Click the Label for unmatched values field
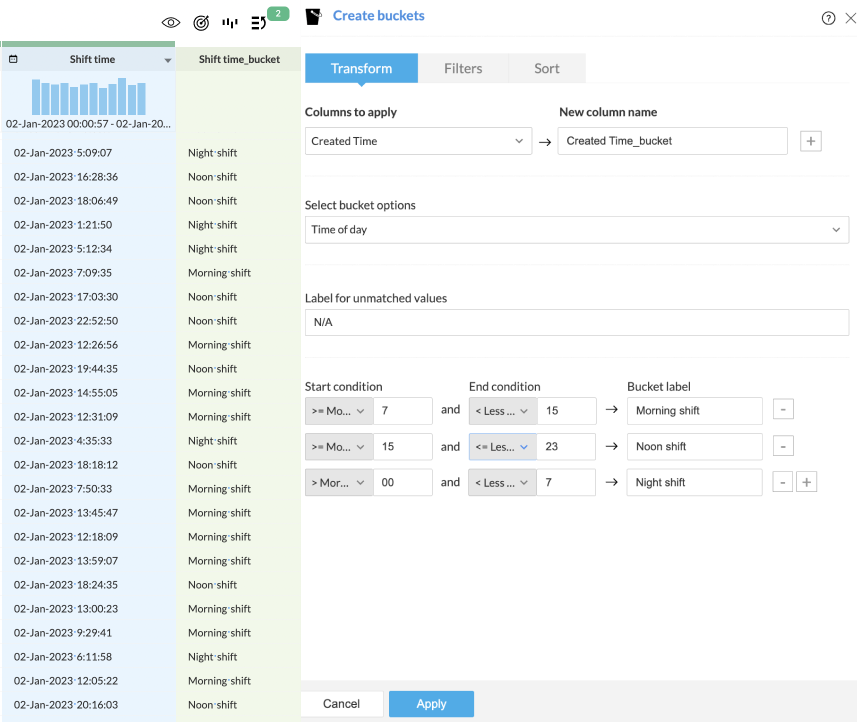The height and width of the screenshot is (722, 857). coord(576,322)
